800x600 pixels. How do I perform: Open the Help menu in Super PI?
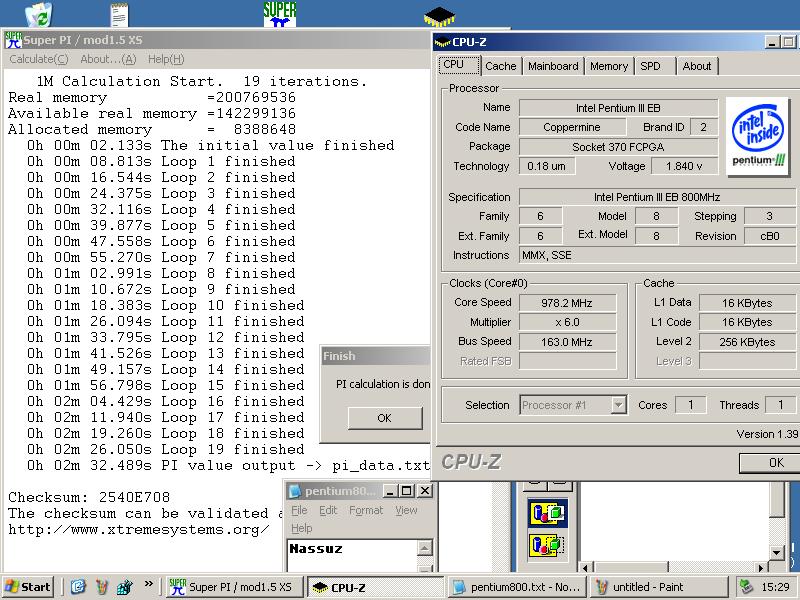(166, 59)
